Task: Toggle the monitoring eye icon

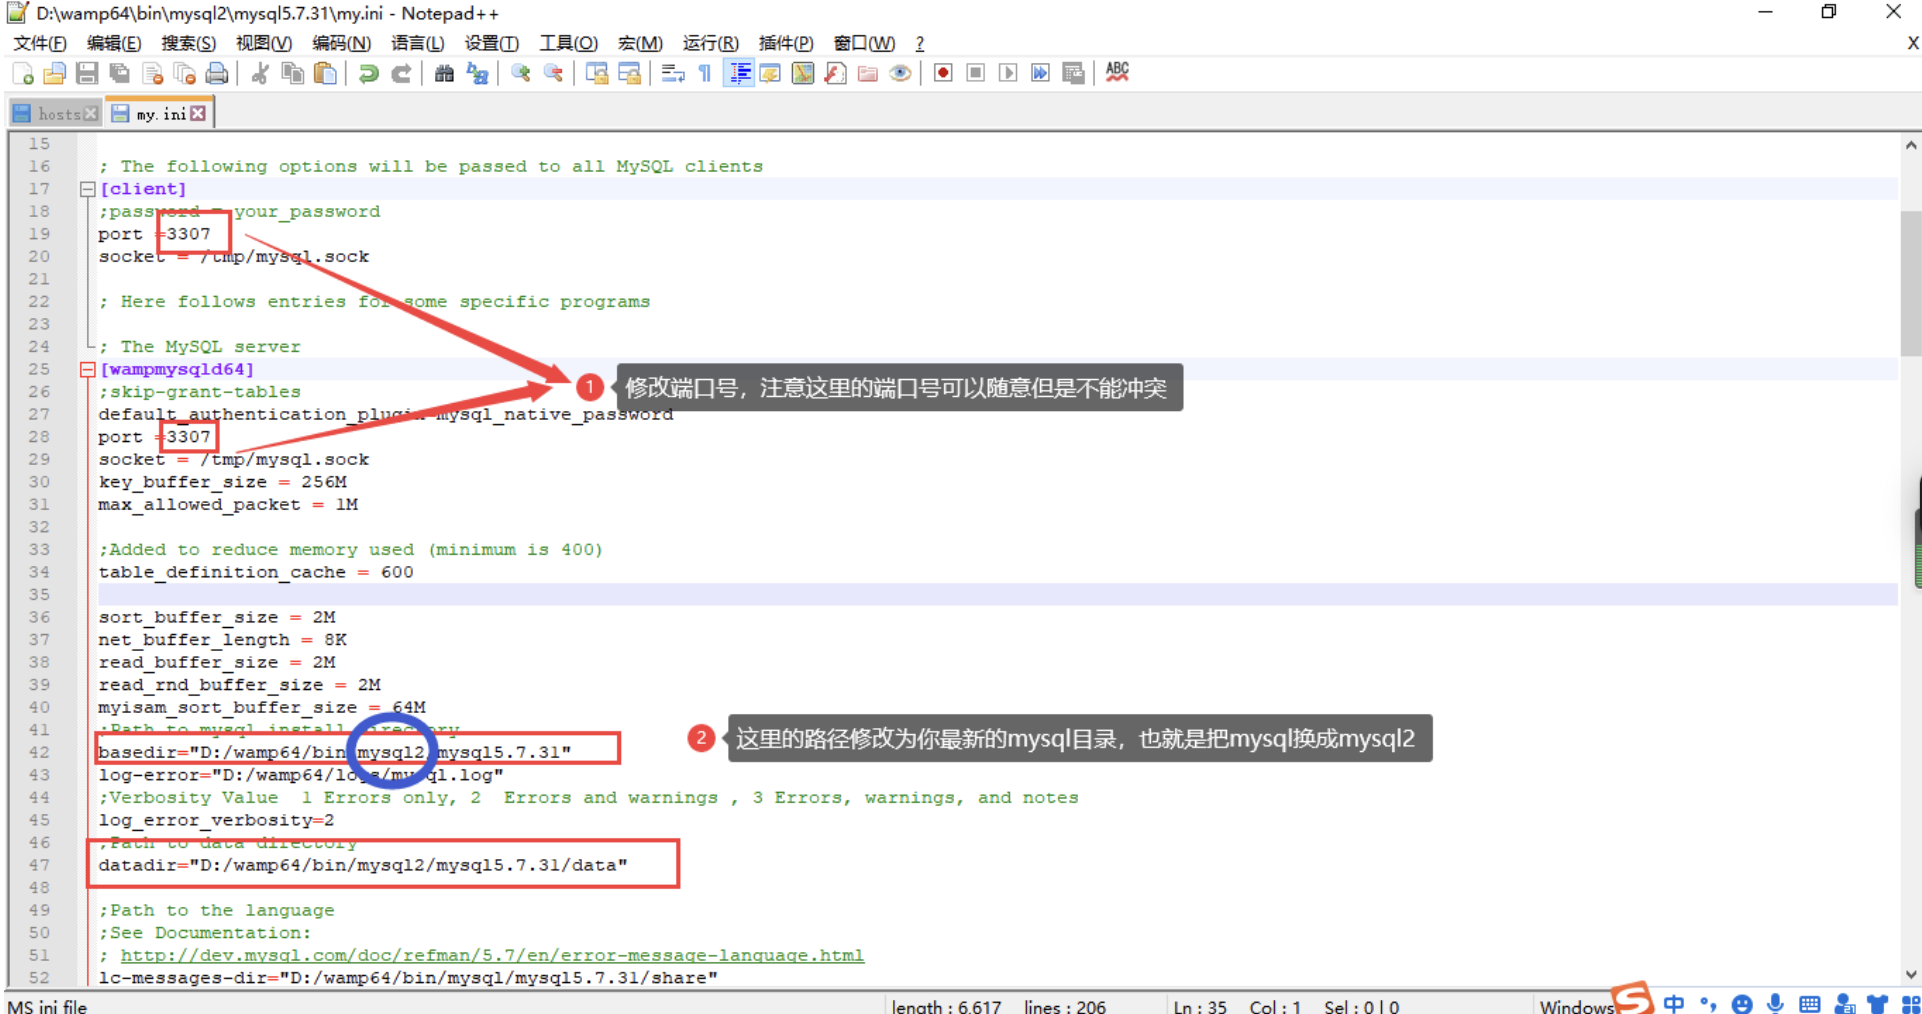Action: pos(900,73)
